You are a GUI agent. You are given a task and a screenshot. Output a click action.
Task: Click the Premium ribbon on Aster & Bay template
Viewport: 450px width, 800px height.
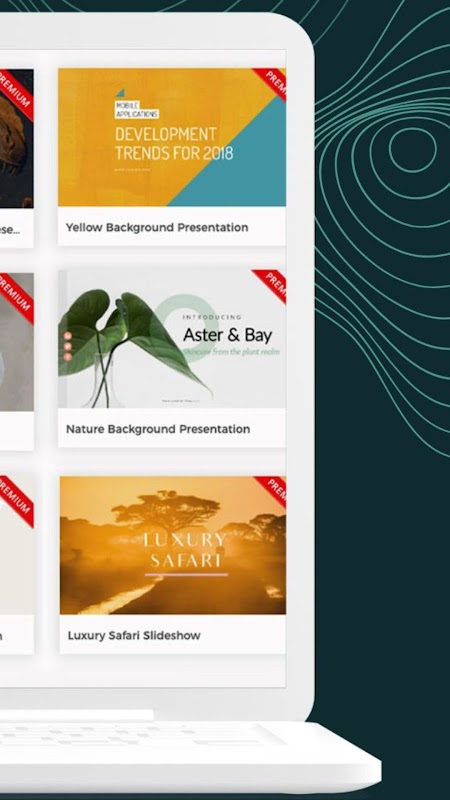(x=271, y=285)
